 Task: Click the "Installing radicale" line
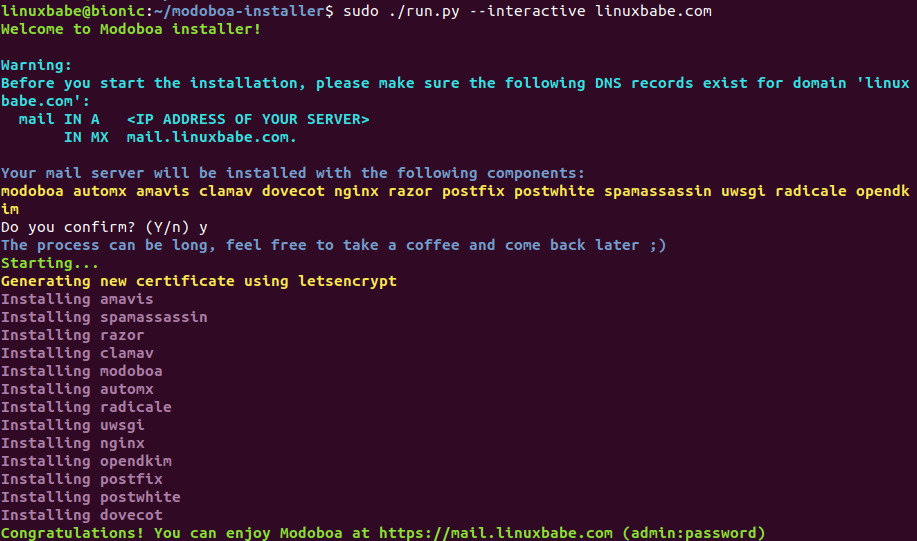click(x=86, y=407)
